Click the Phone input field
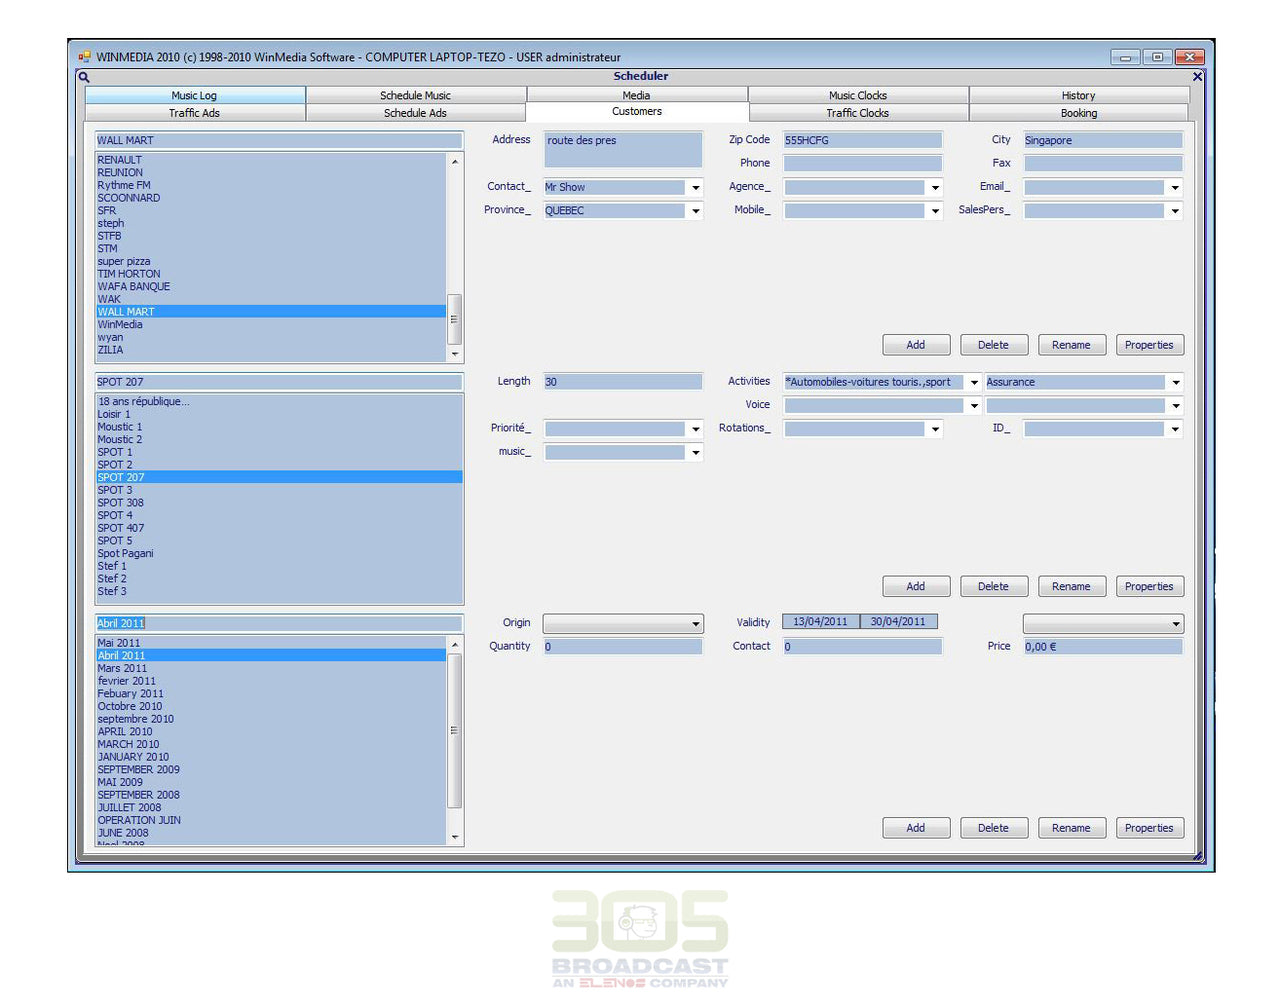Screen dimensions: 1280x1007 [x=862, y=163]
